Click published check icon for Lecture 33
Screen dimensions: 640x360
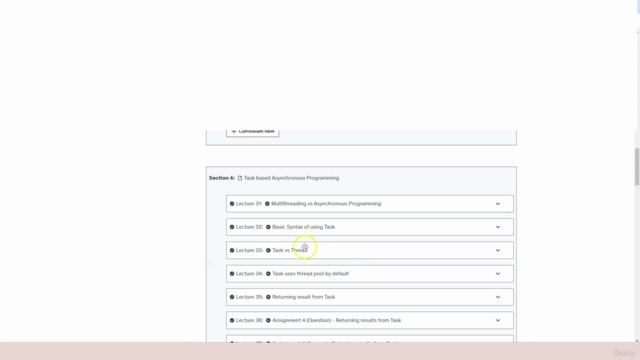click(232, 250)
